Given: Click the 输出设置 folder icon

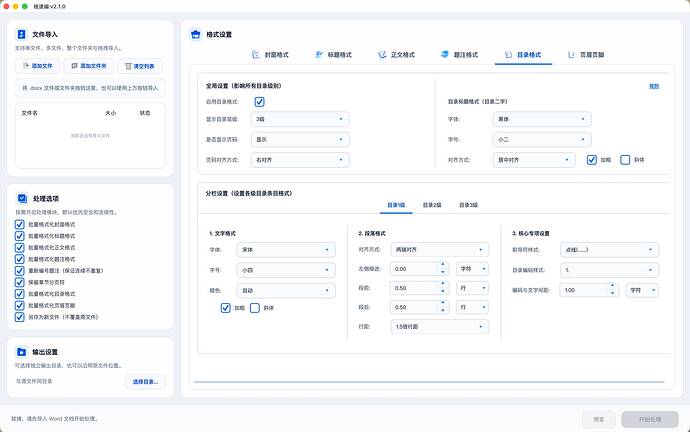Looking at the screenshot, I should 21,352.
